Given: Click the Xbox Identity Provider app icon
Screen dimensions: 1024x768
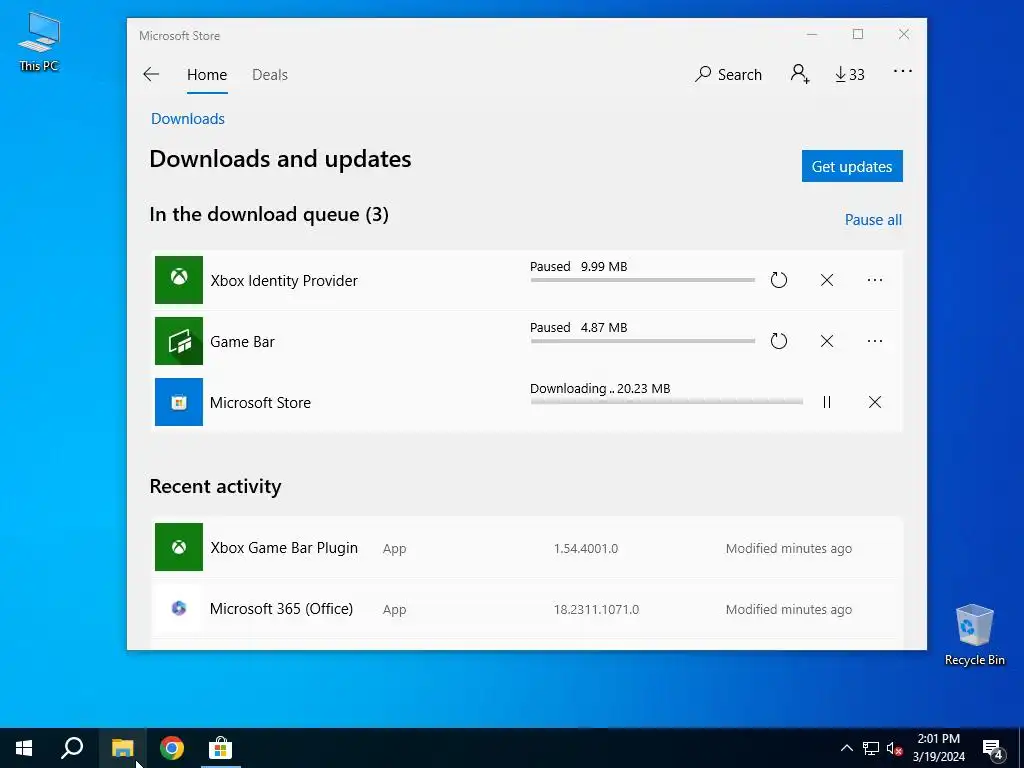Looking at the screenshot, I should click(x=179, y=280).
